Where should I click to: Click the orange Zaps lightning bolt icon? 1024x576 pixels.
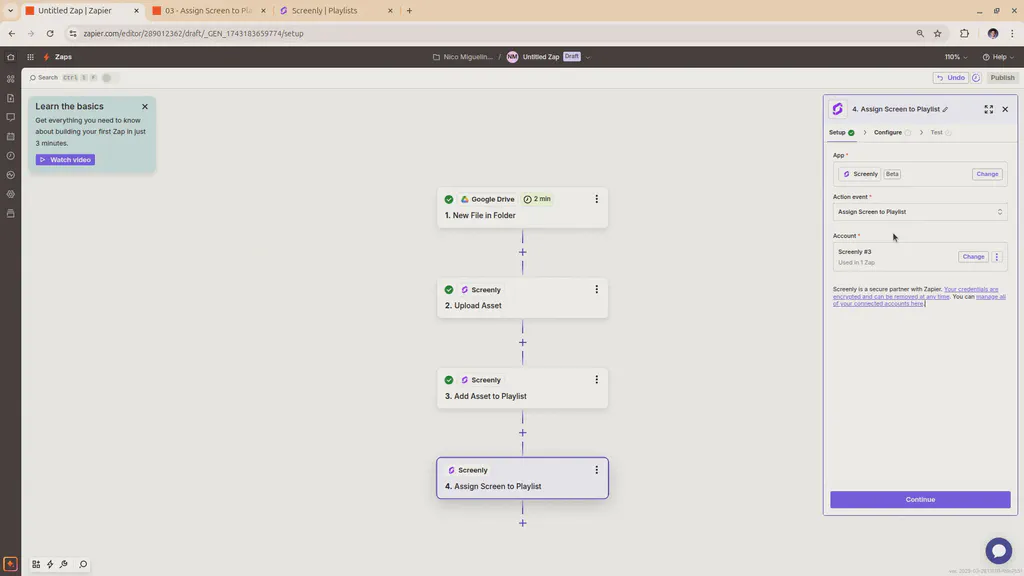46,57
